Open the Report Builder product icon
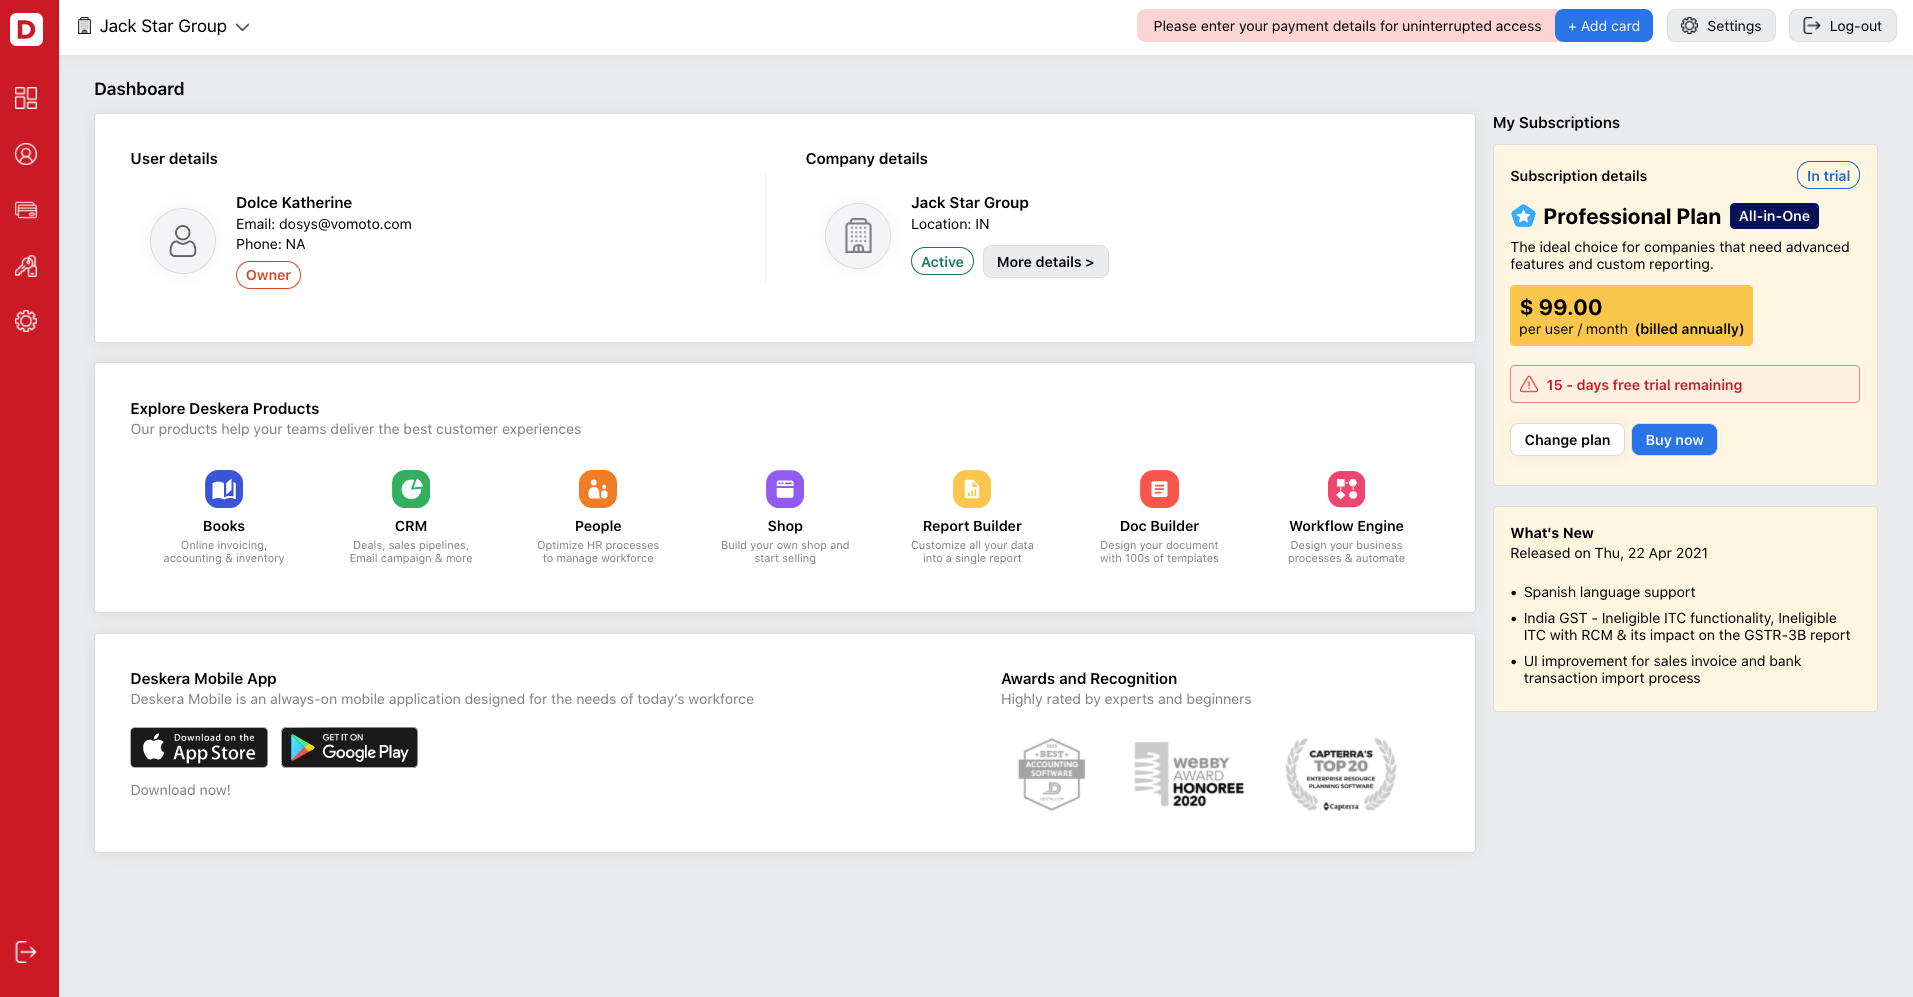The image size is (1913, 997). [972, 489]
